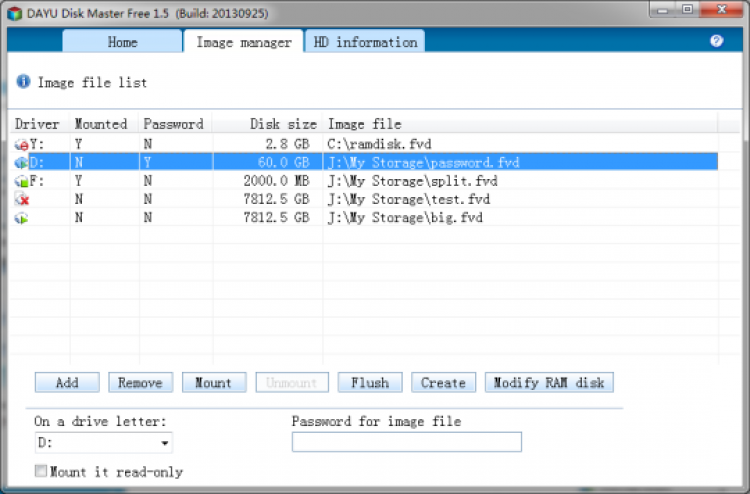This screenshot has height=494, width=750.
Task: Maximize the Disk Master window
Action: click(x=687, y=10)
